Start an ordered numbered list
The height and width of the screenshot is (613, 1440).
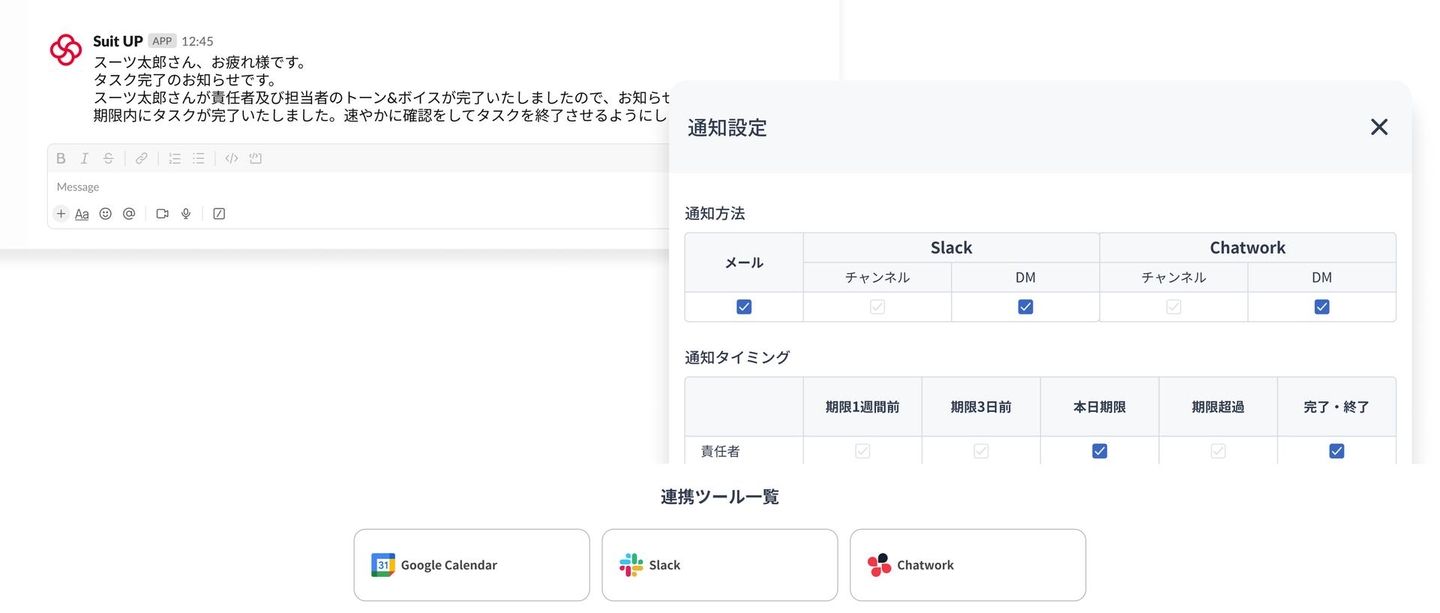tap(175, 158)
